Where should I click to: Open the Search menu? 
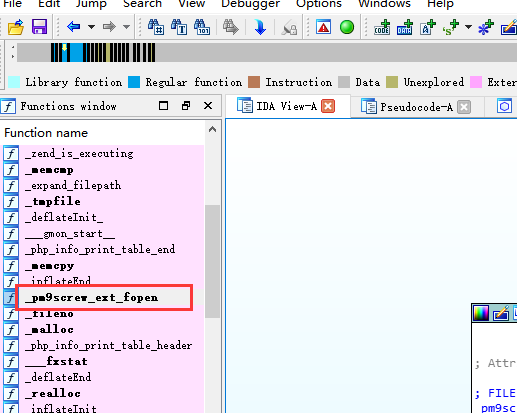coord(142,4)
